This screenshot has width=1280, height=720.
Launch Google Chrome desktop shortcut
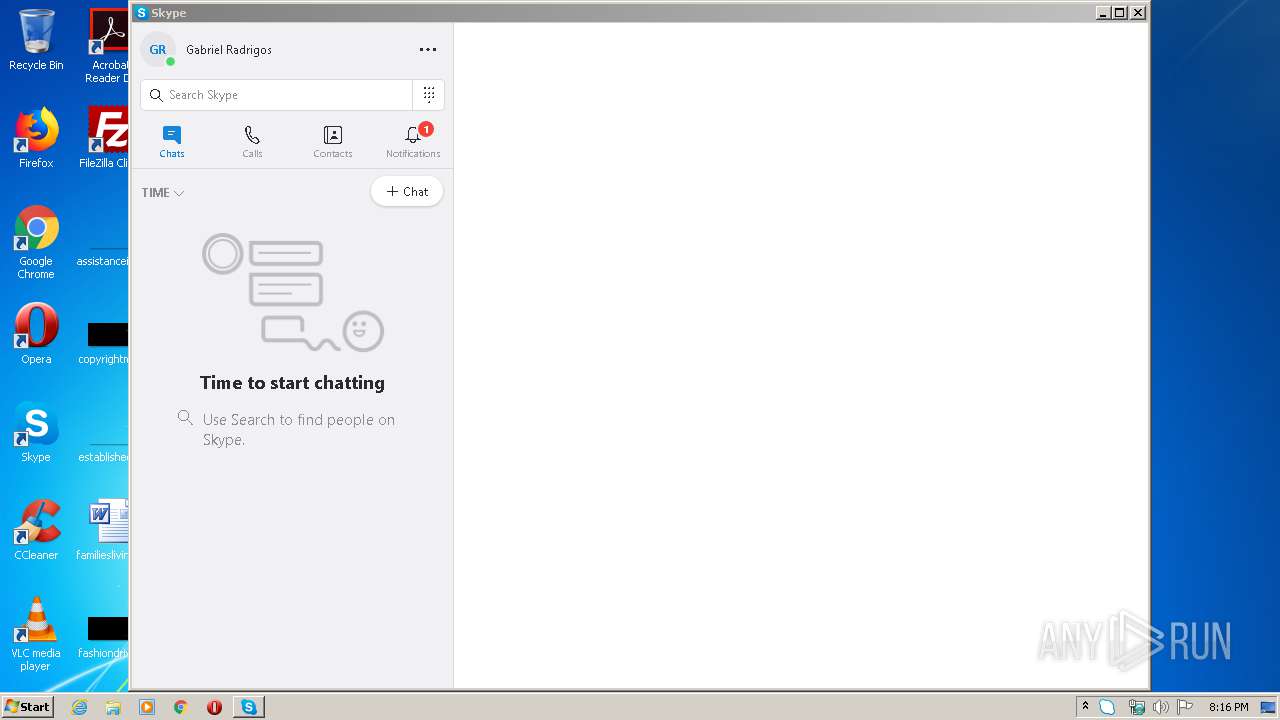[36, 242]
